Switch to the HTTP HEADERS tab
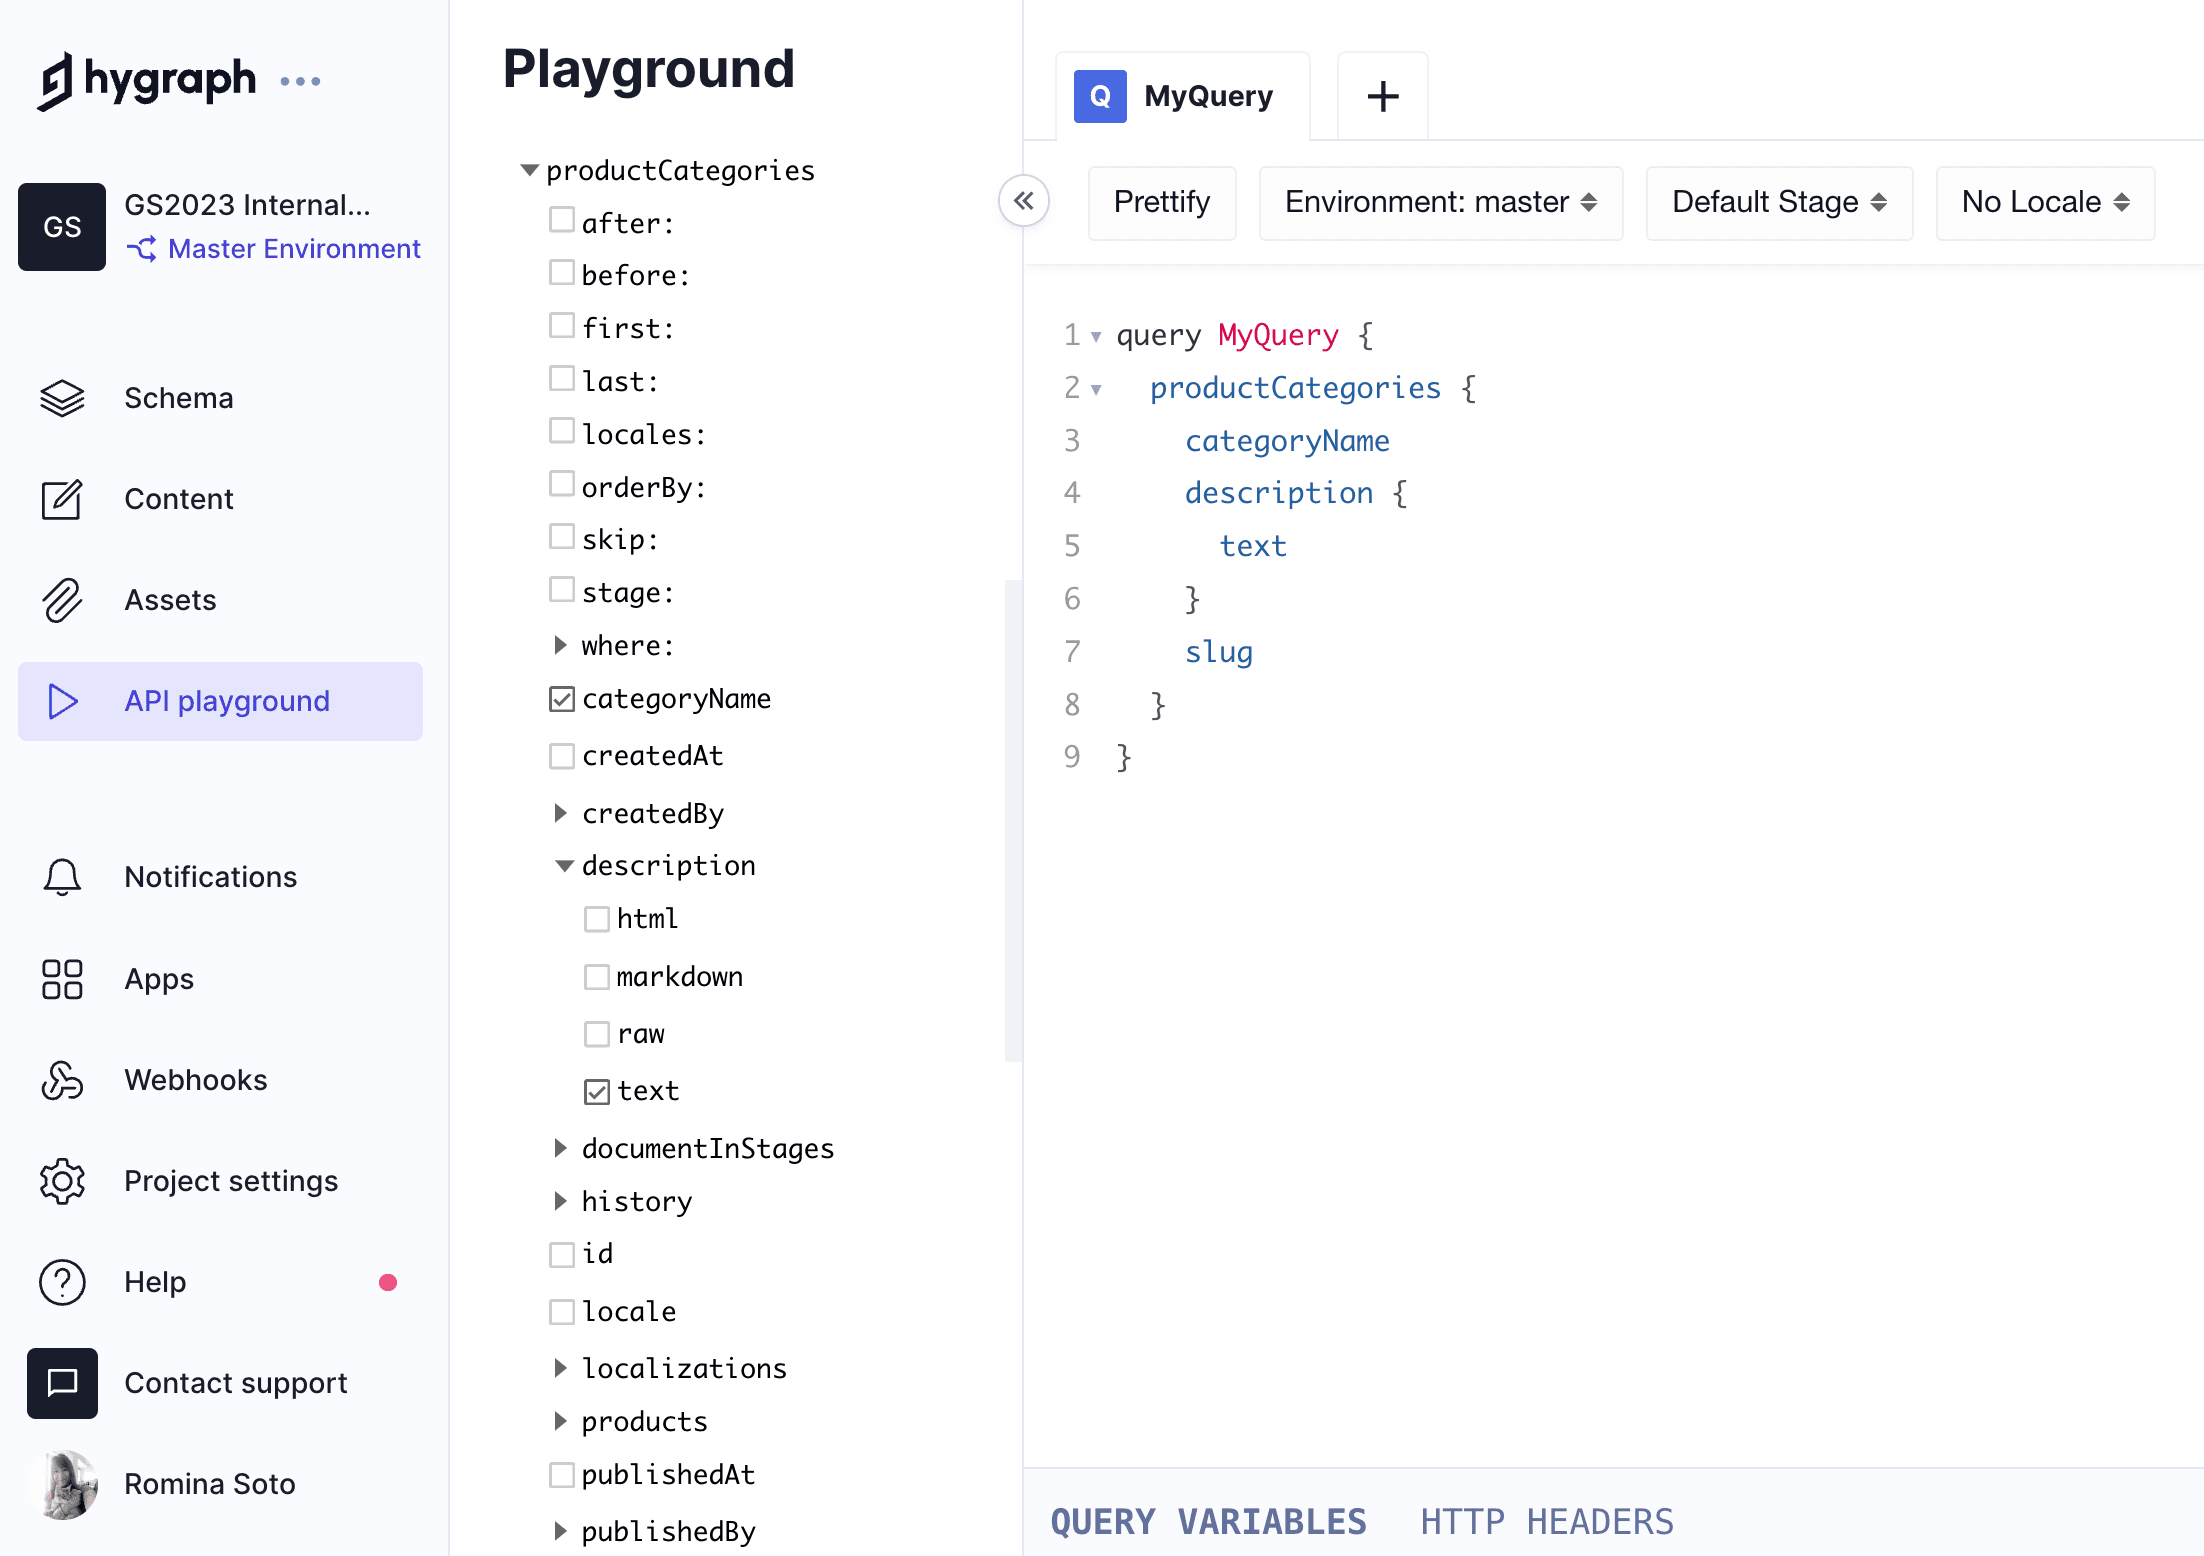The height and width of the screenshot is (1556, 2204). click(1546, 1521)
